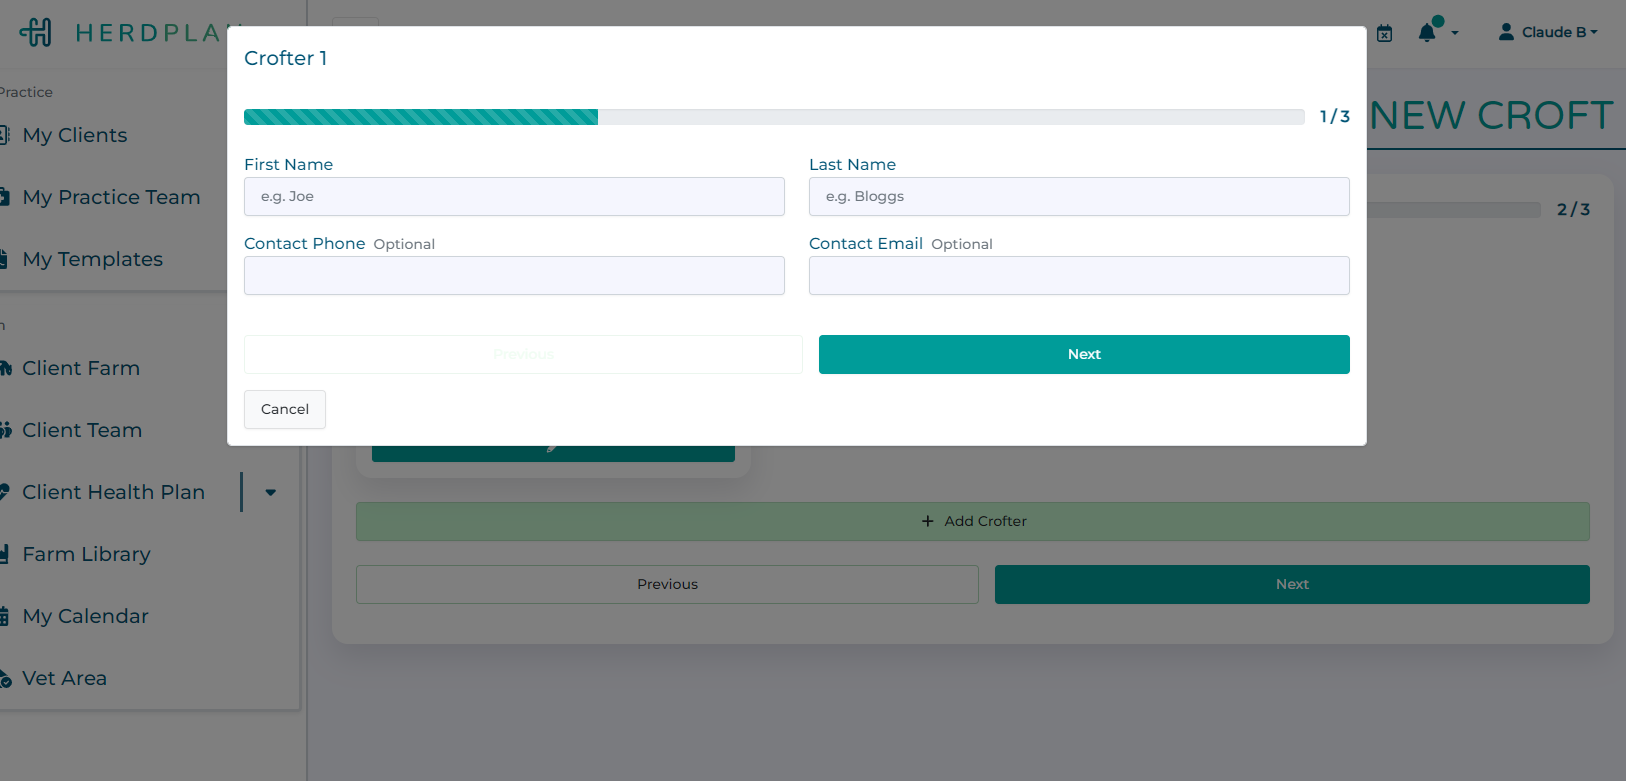
Task: Open My Practice Team menu item
Action: coord(111,197)
